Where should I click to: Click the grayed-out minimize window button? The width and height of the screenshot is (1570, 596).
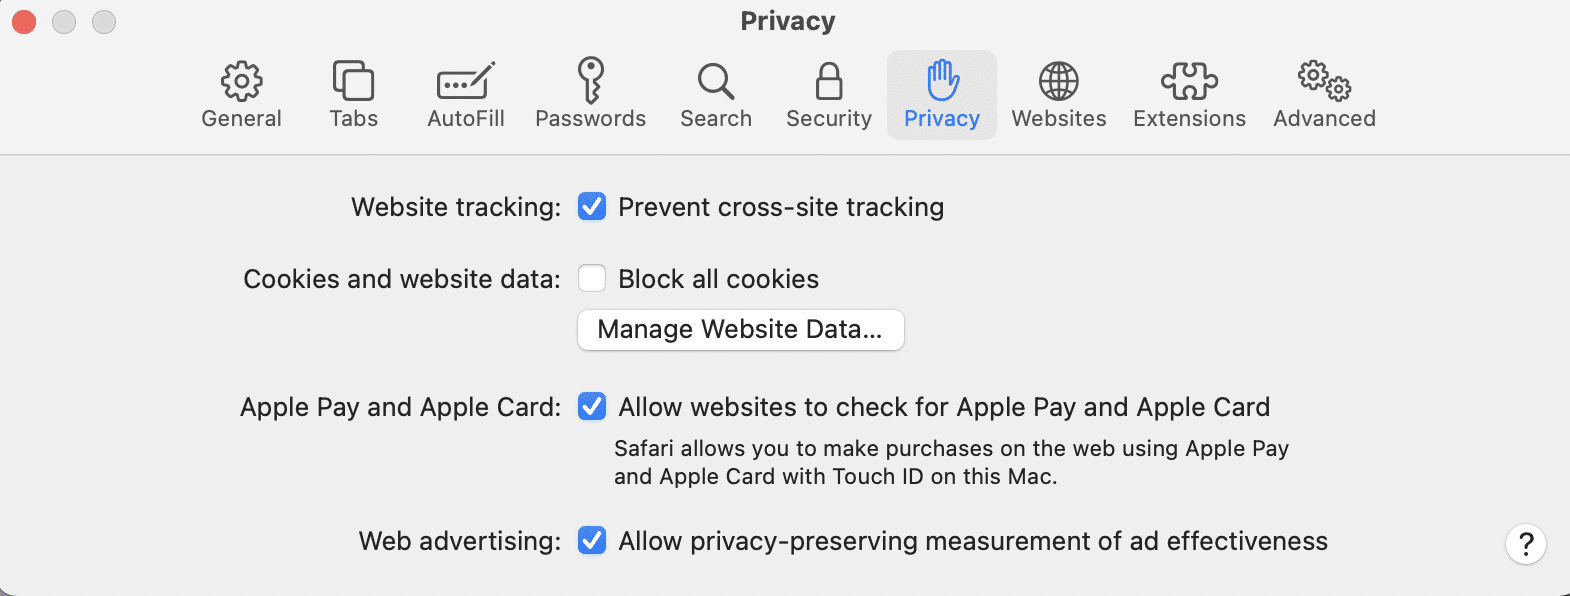tap(64, 21)
